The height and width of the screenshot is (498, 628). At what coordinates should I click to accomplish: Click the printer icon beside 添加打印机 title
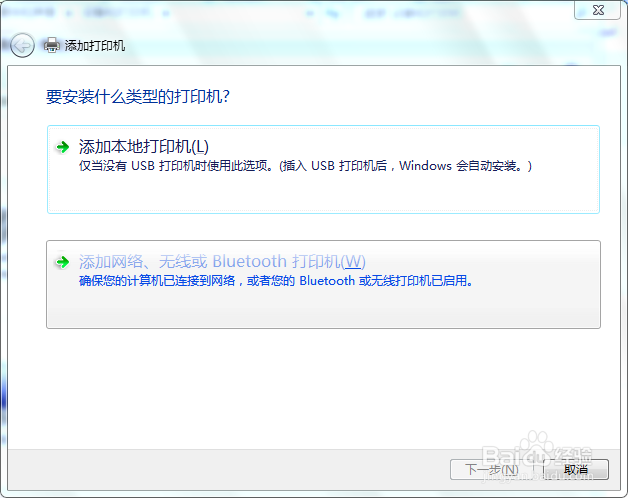52,45
